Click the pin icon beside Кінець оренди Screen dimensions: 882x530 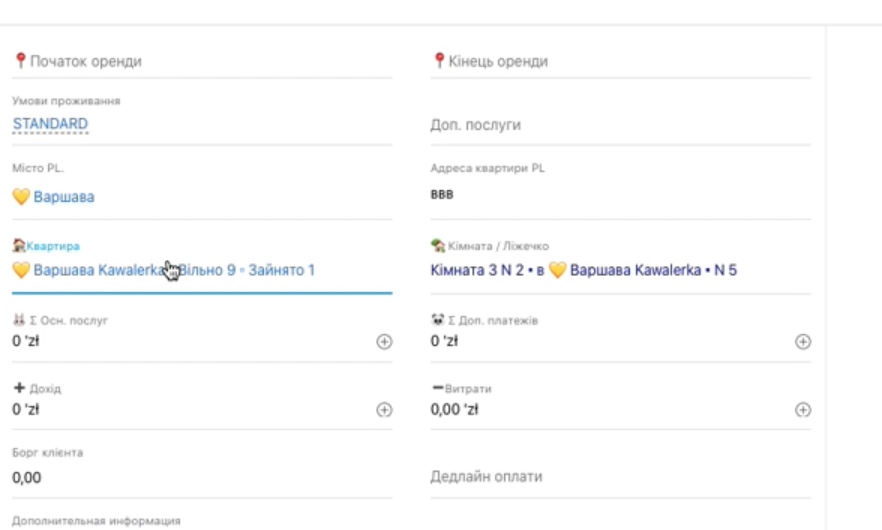[x=438, y=61]
